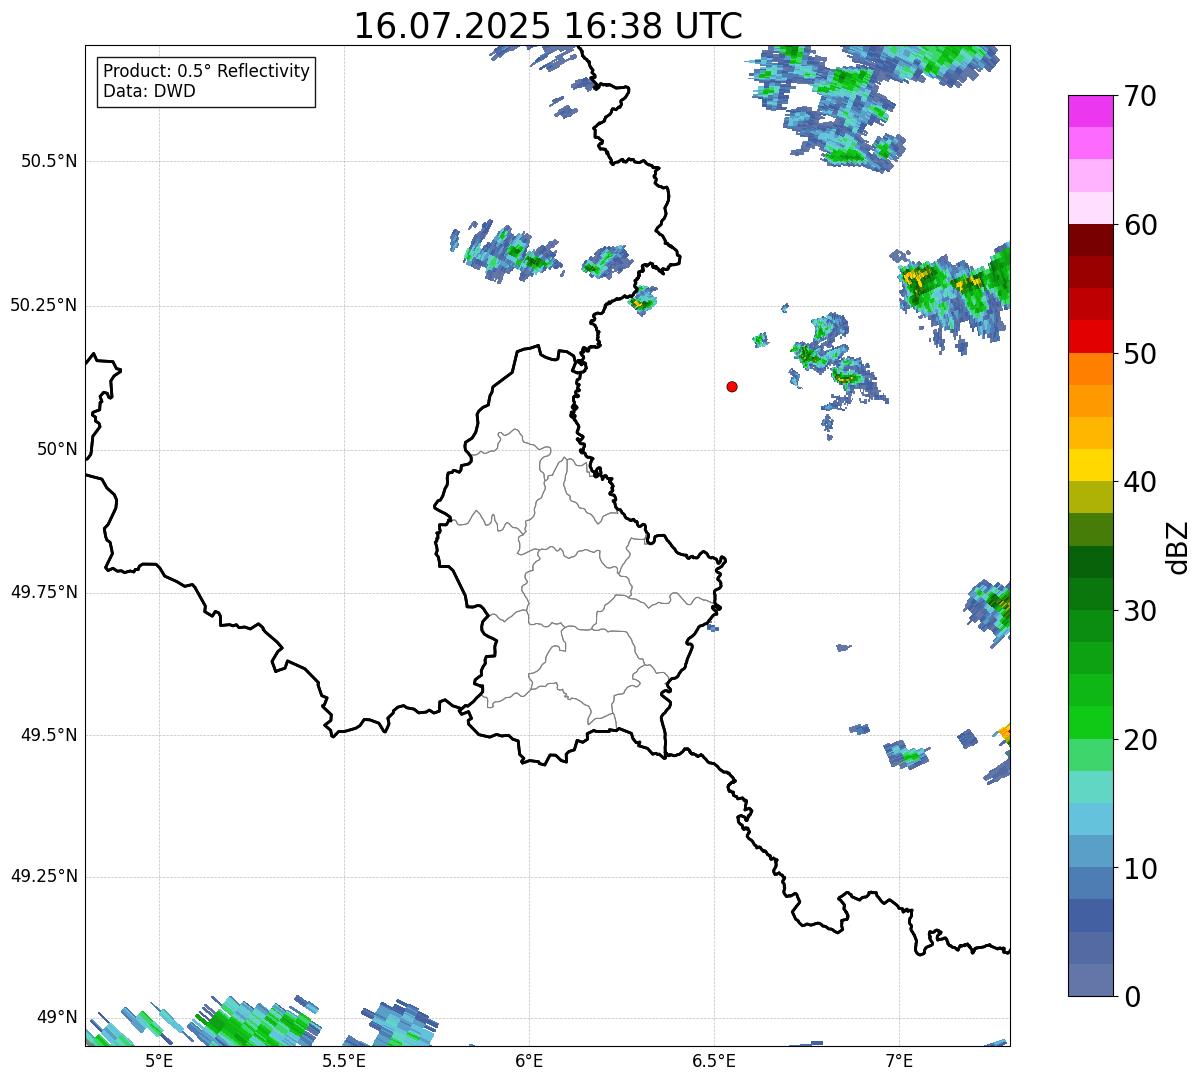Click the latitude label 50°N
The height and width of the screenshot is (1081, 1202).
(x=57, y=449)
